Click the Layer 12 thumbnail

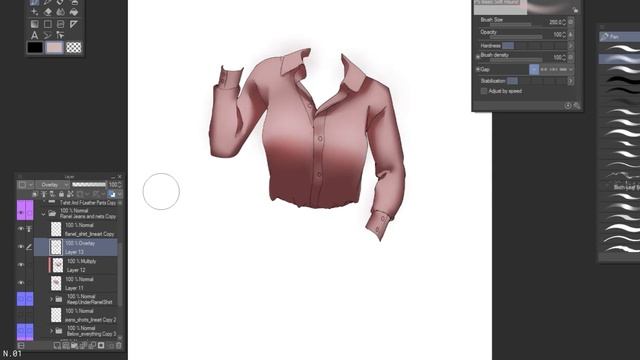click(58, 265)
